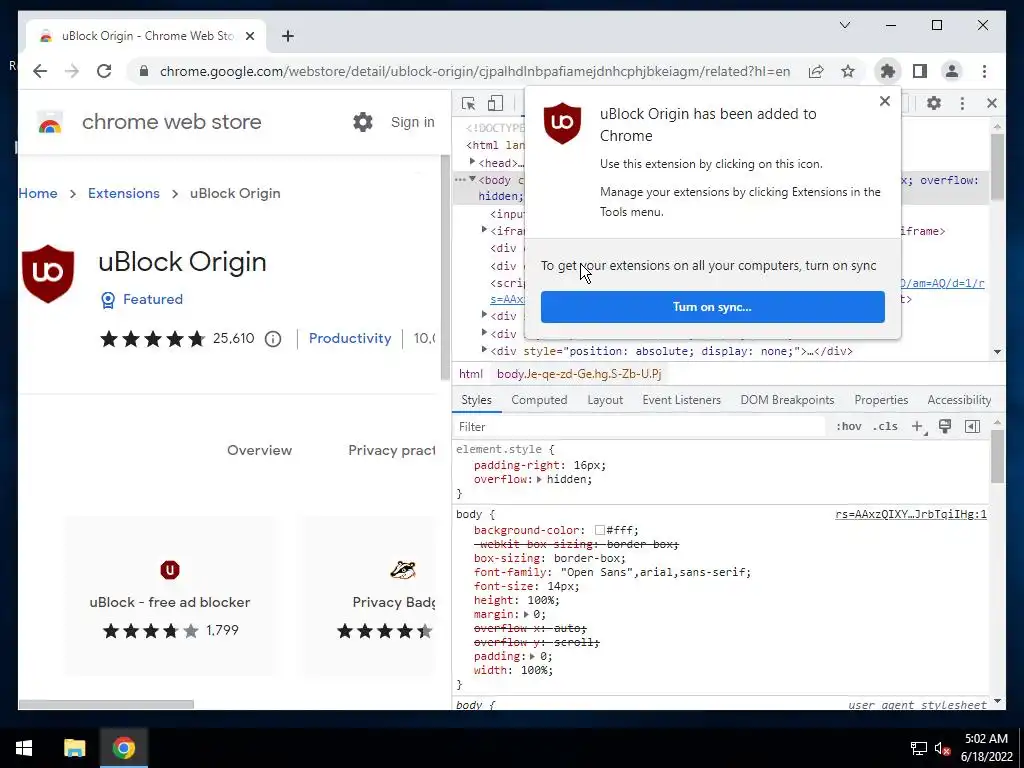1024x768 pixels.
Task: Expand the margin: 0 shorthand triangle
Action: coord(526,615)
